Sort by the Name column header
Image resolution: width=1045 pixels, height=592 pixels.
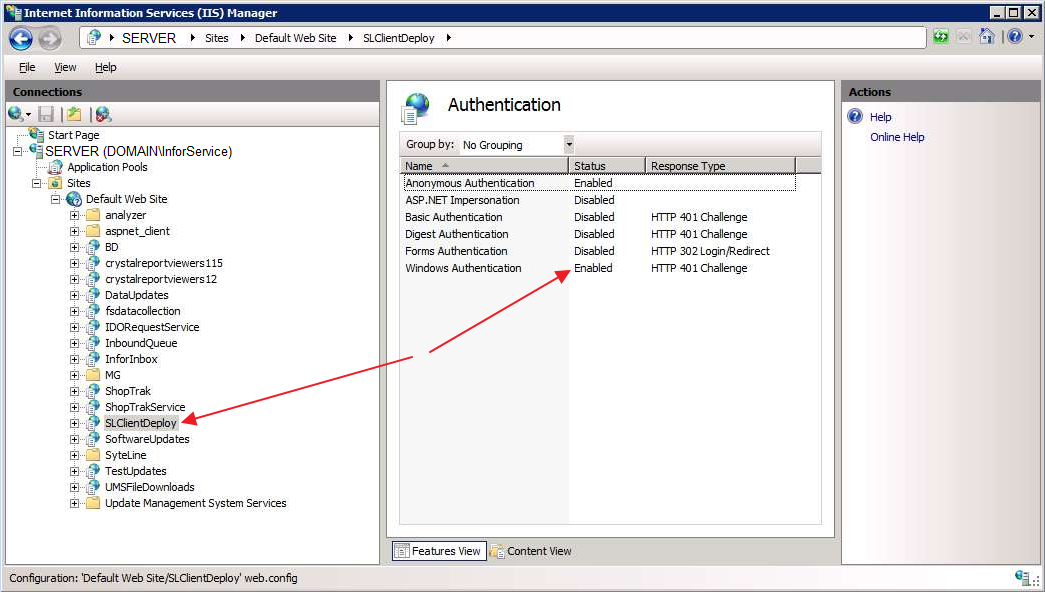pyautogui.click(x=484, y=165)
